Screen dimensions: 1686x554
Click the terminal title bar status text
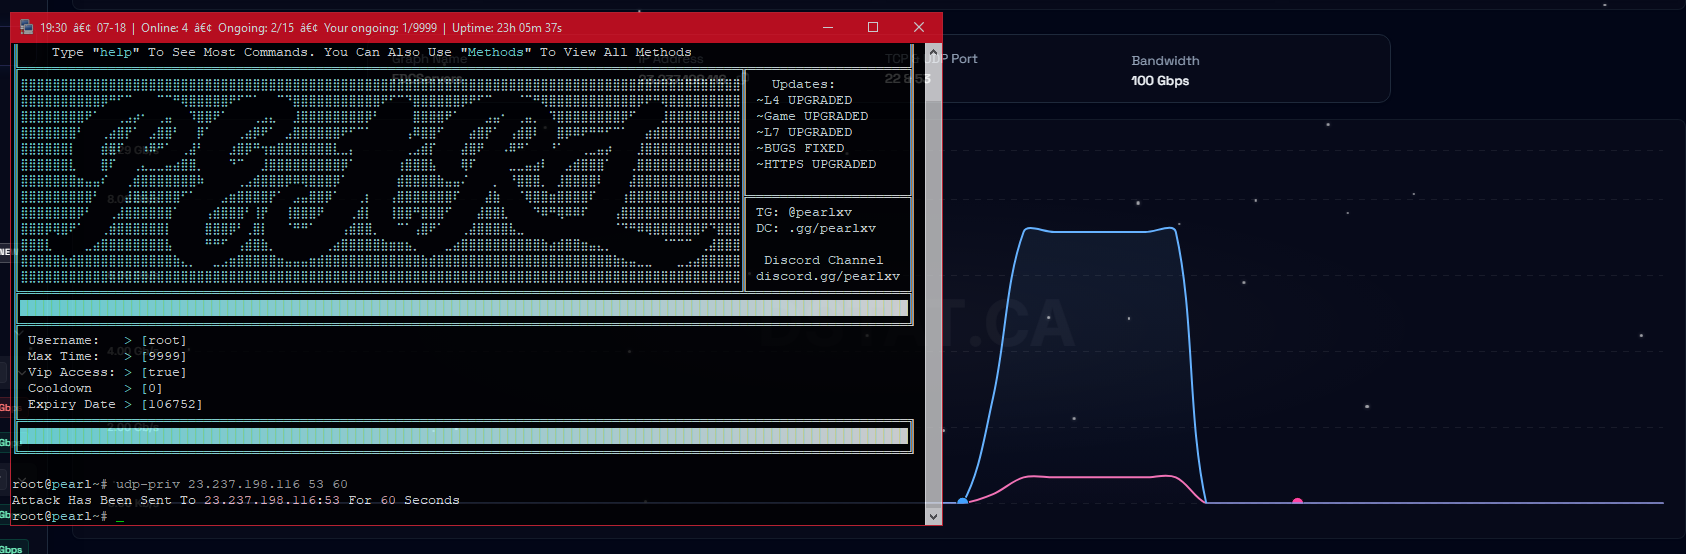pos(301,27)
